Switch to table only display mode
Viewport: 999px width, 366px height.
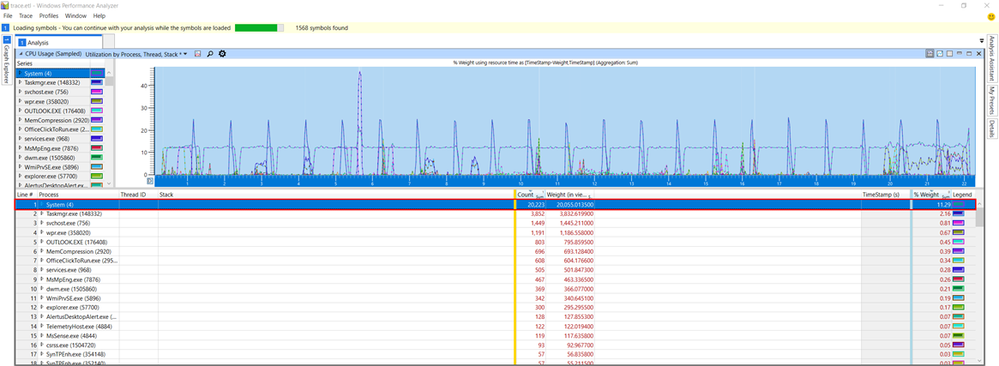point(949,54)
